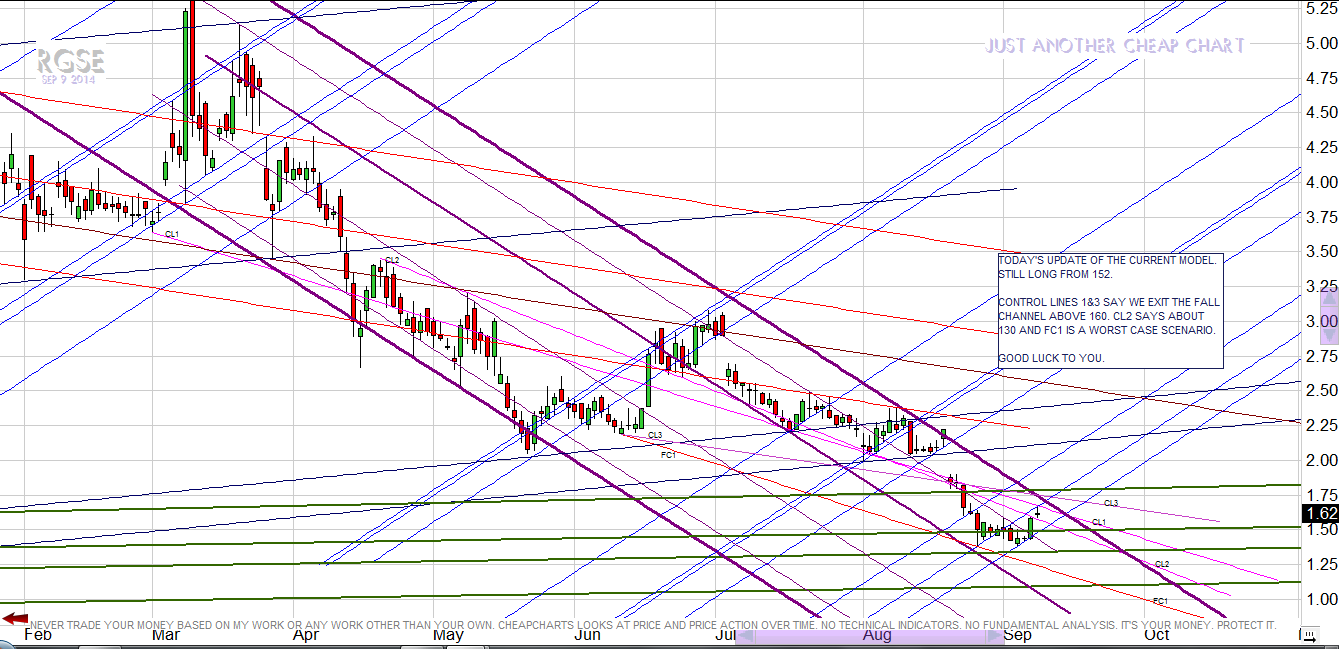Select the Today's Update annotation text box
This screenshot has width=1339, height=649.
click(1109, 310)
